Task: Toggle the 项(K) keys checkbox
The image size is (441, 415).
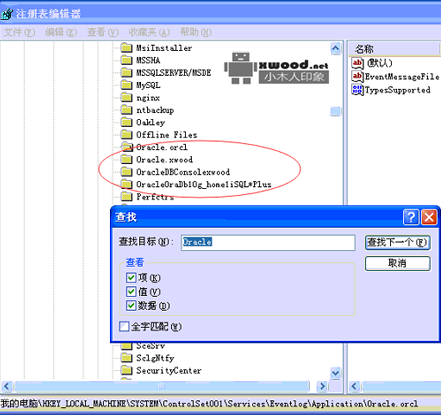Action: 131,277
